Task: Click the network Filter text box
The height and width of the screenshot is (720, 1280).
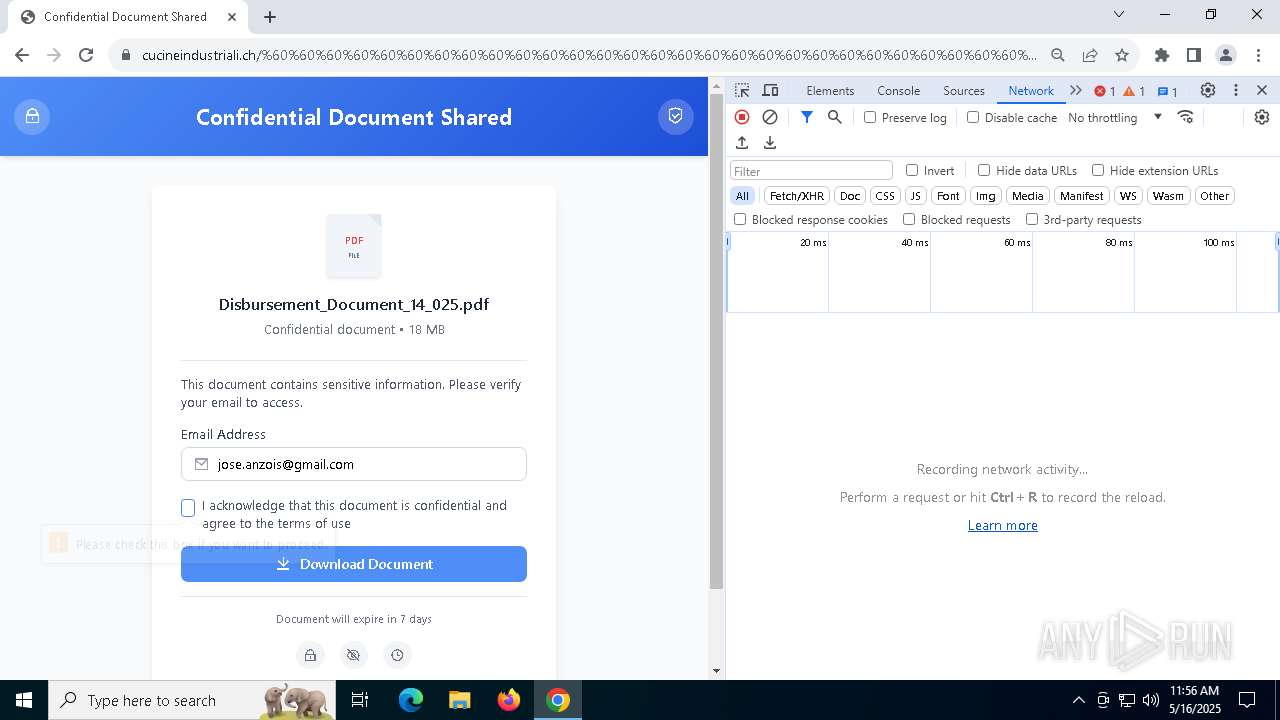Action: click(811, 171)
